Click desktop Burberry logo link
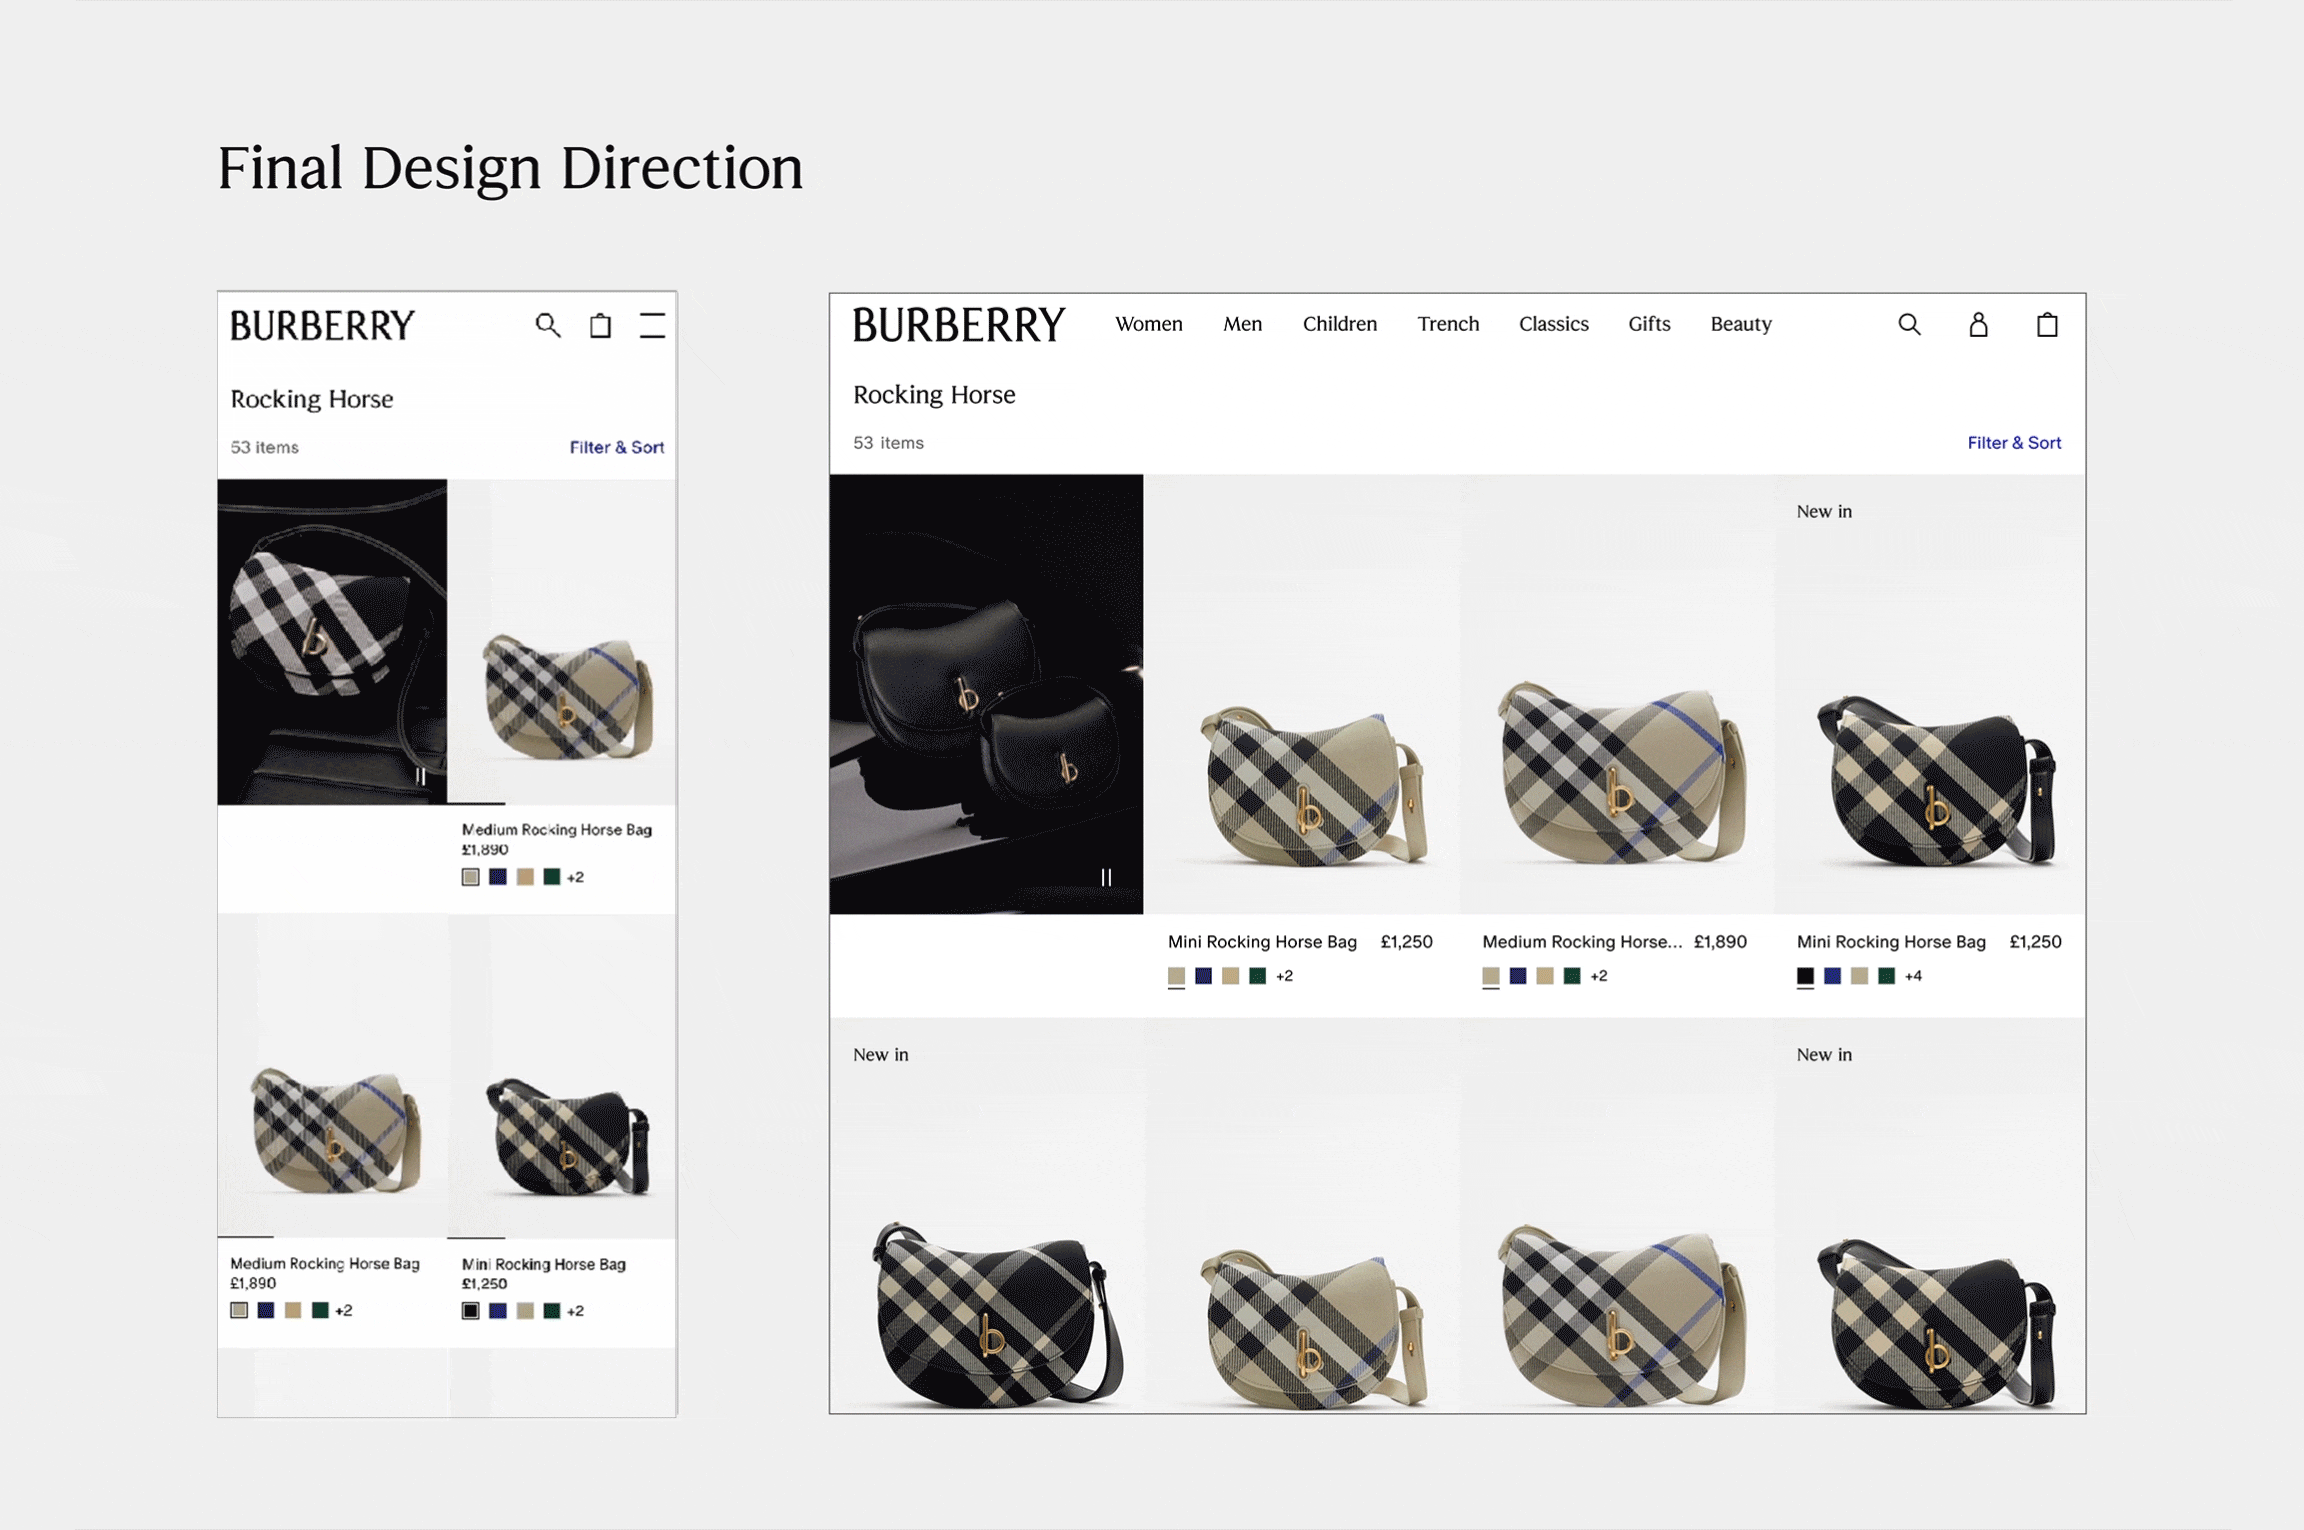The height and width of the screenshot is (1530, 2304). pyautogui.click(x=958, y=325)
